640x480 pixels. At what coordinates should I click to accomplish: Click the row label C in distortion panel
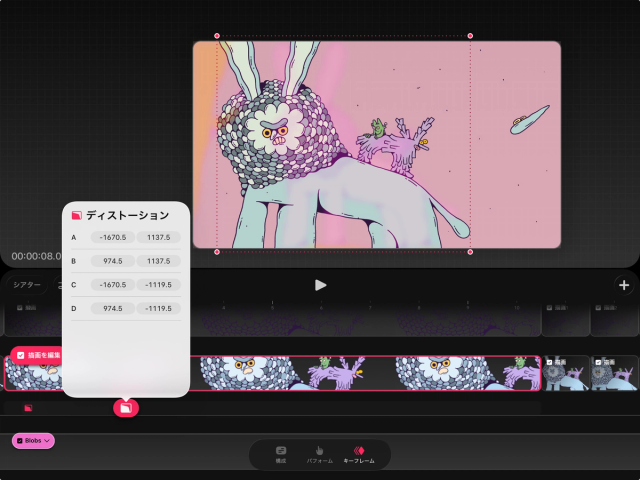(73, 285)
